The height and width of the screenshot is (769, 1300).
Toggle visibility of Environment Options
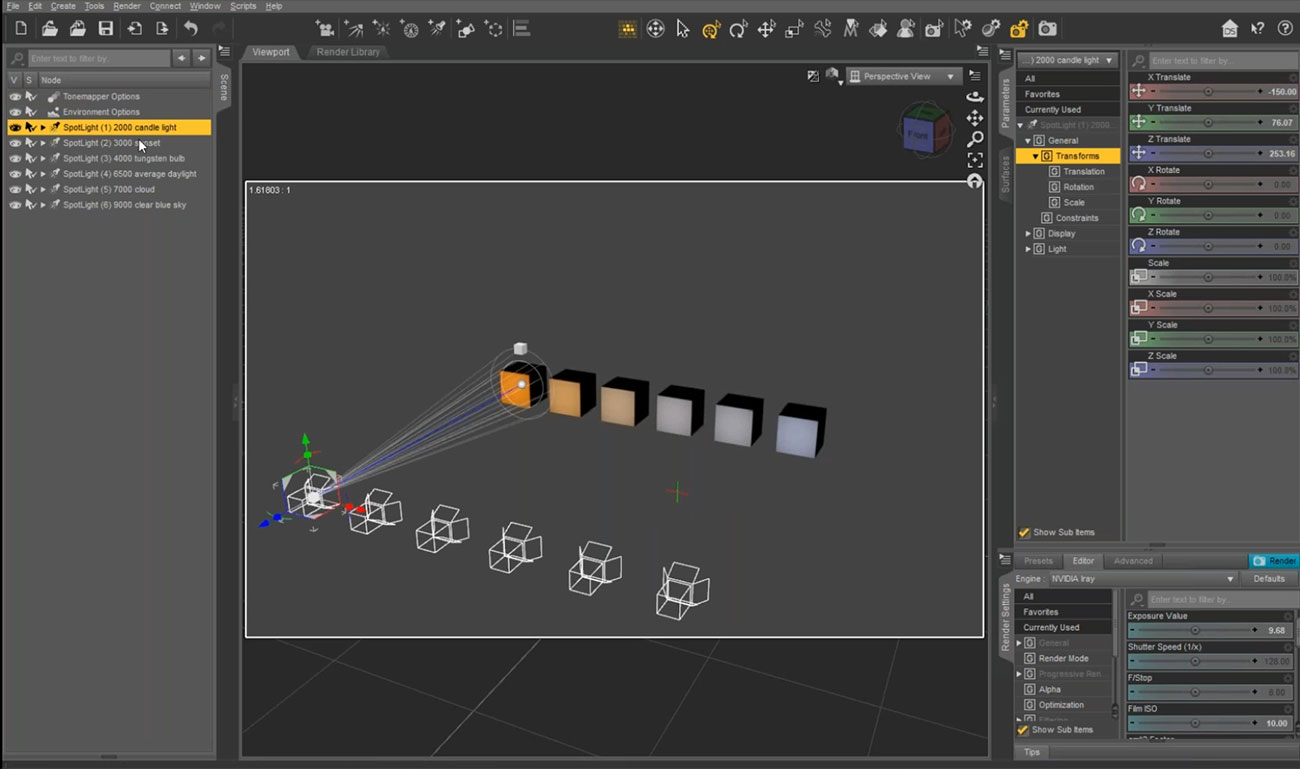15,112
